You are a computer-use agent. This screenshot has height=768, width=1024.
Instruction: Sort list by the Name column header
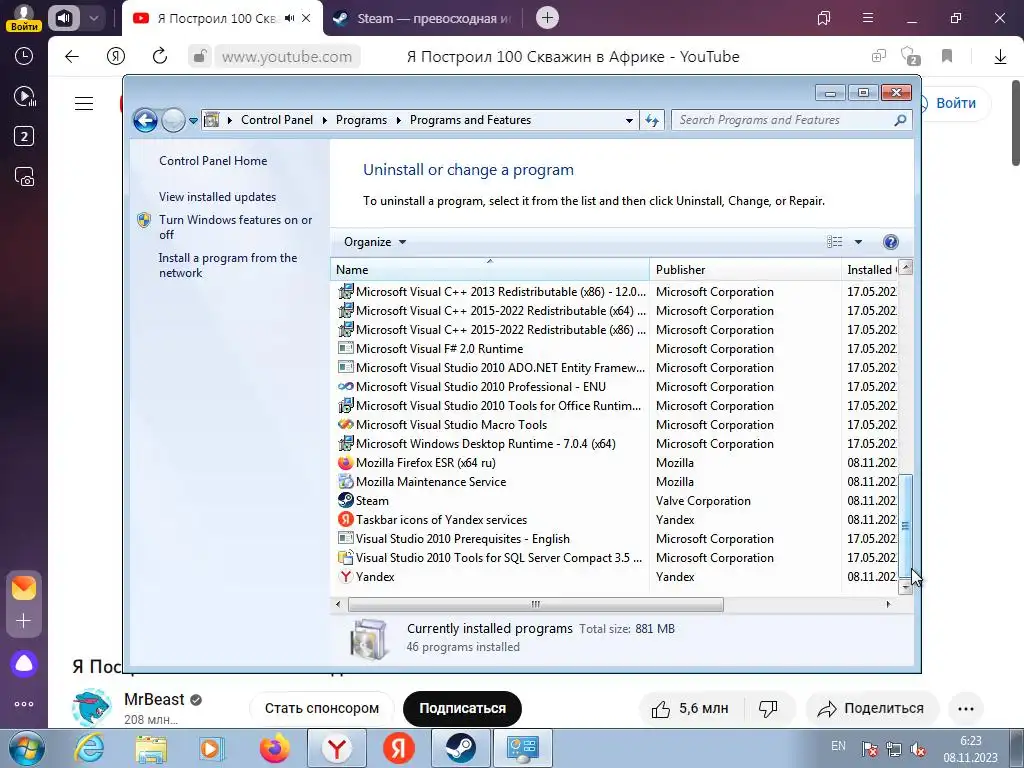click(x=490, y=270)
